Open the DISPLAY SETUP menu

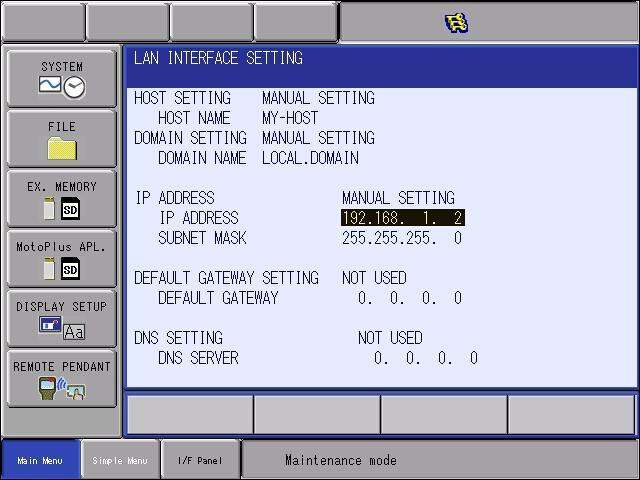tap(62, 319)
